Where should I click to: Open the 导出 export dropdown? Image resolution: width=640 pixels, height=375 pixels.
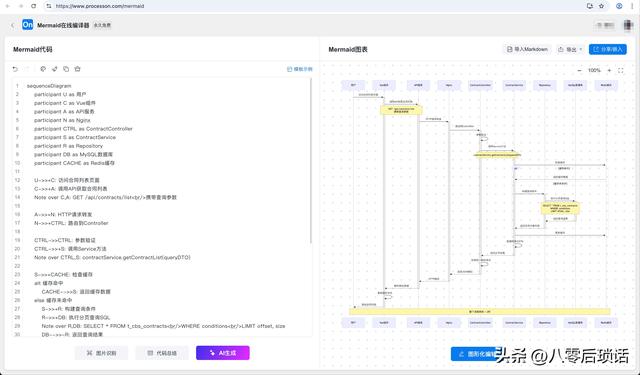coord(570,49)
